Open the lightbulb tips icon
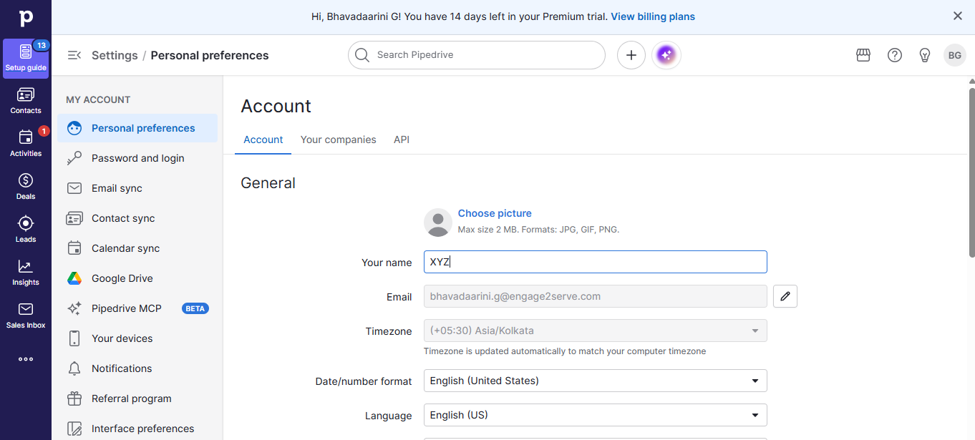This screenshot has width=975, height=440. (x=925, y=55)
